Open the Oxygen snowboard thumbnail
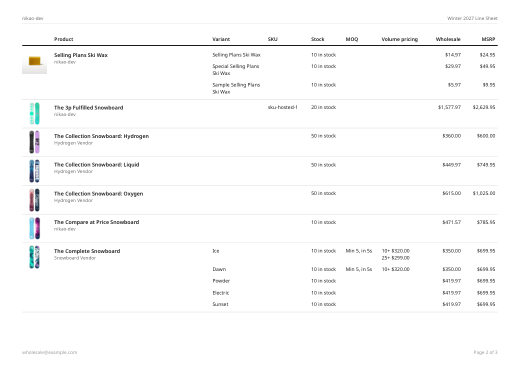Image resolution: width=520 pixels, height=368 pixels. pyautogui.click(x=34, y=200)
